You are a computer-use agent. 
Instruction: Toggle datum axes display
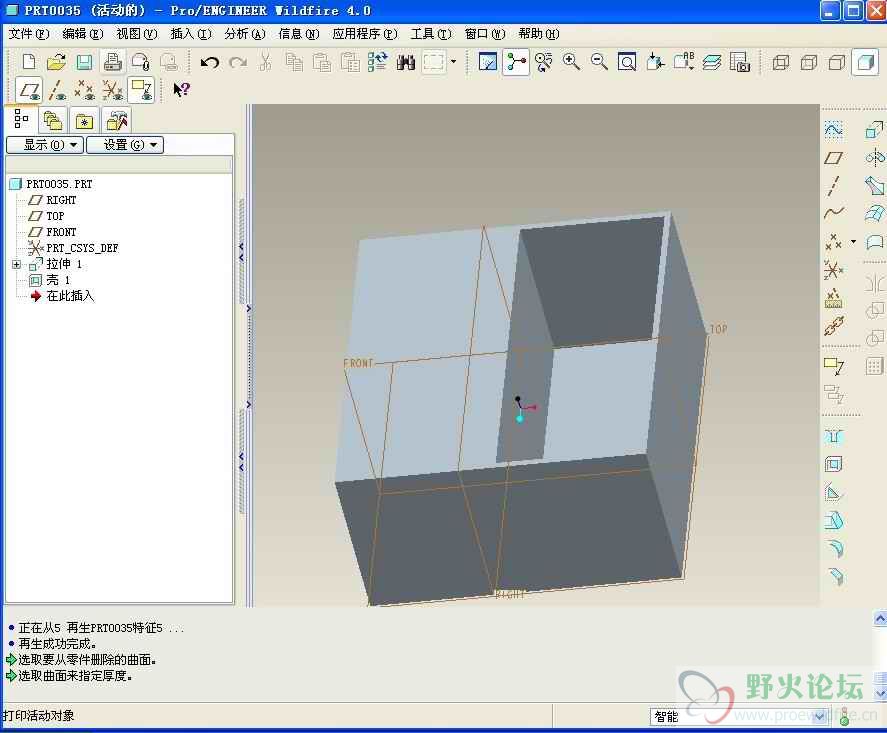tap(57, 89)
